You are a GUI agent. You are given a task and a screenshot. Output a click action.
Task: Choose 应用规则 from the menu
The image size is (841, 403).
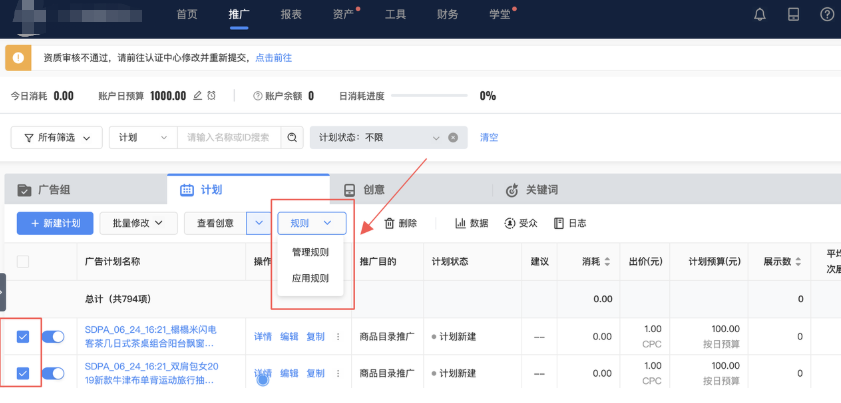point(310,279)
